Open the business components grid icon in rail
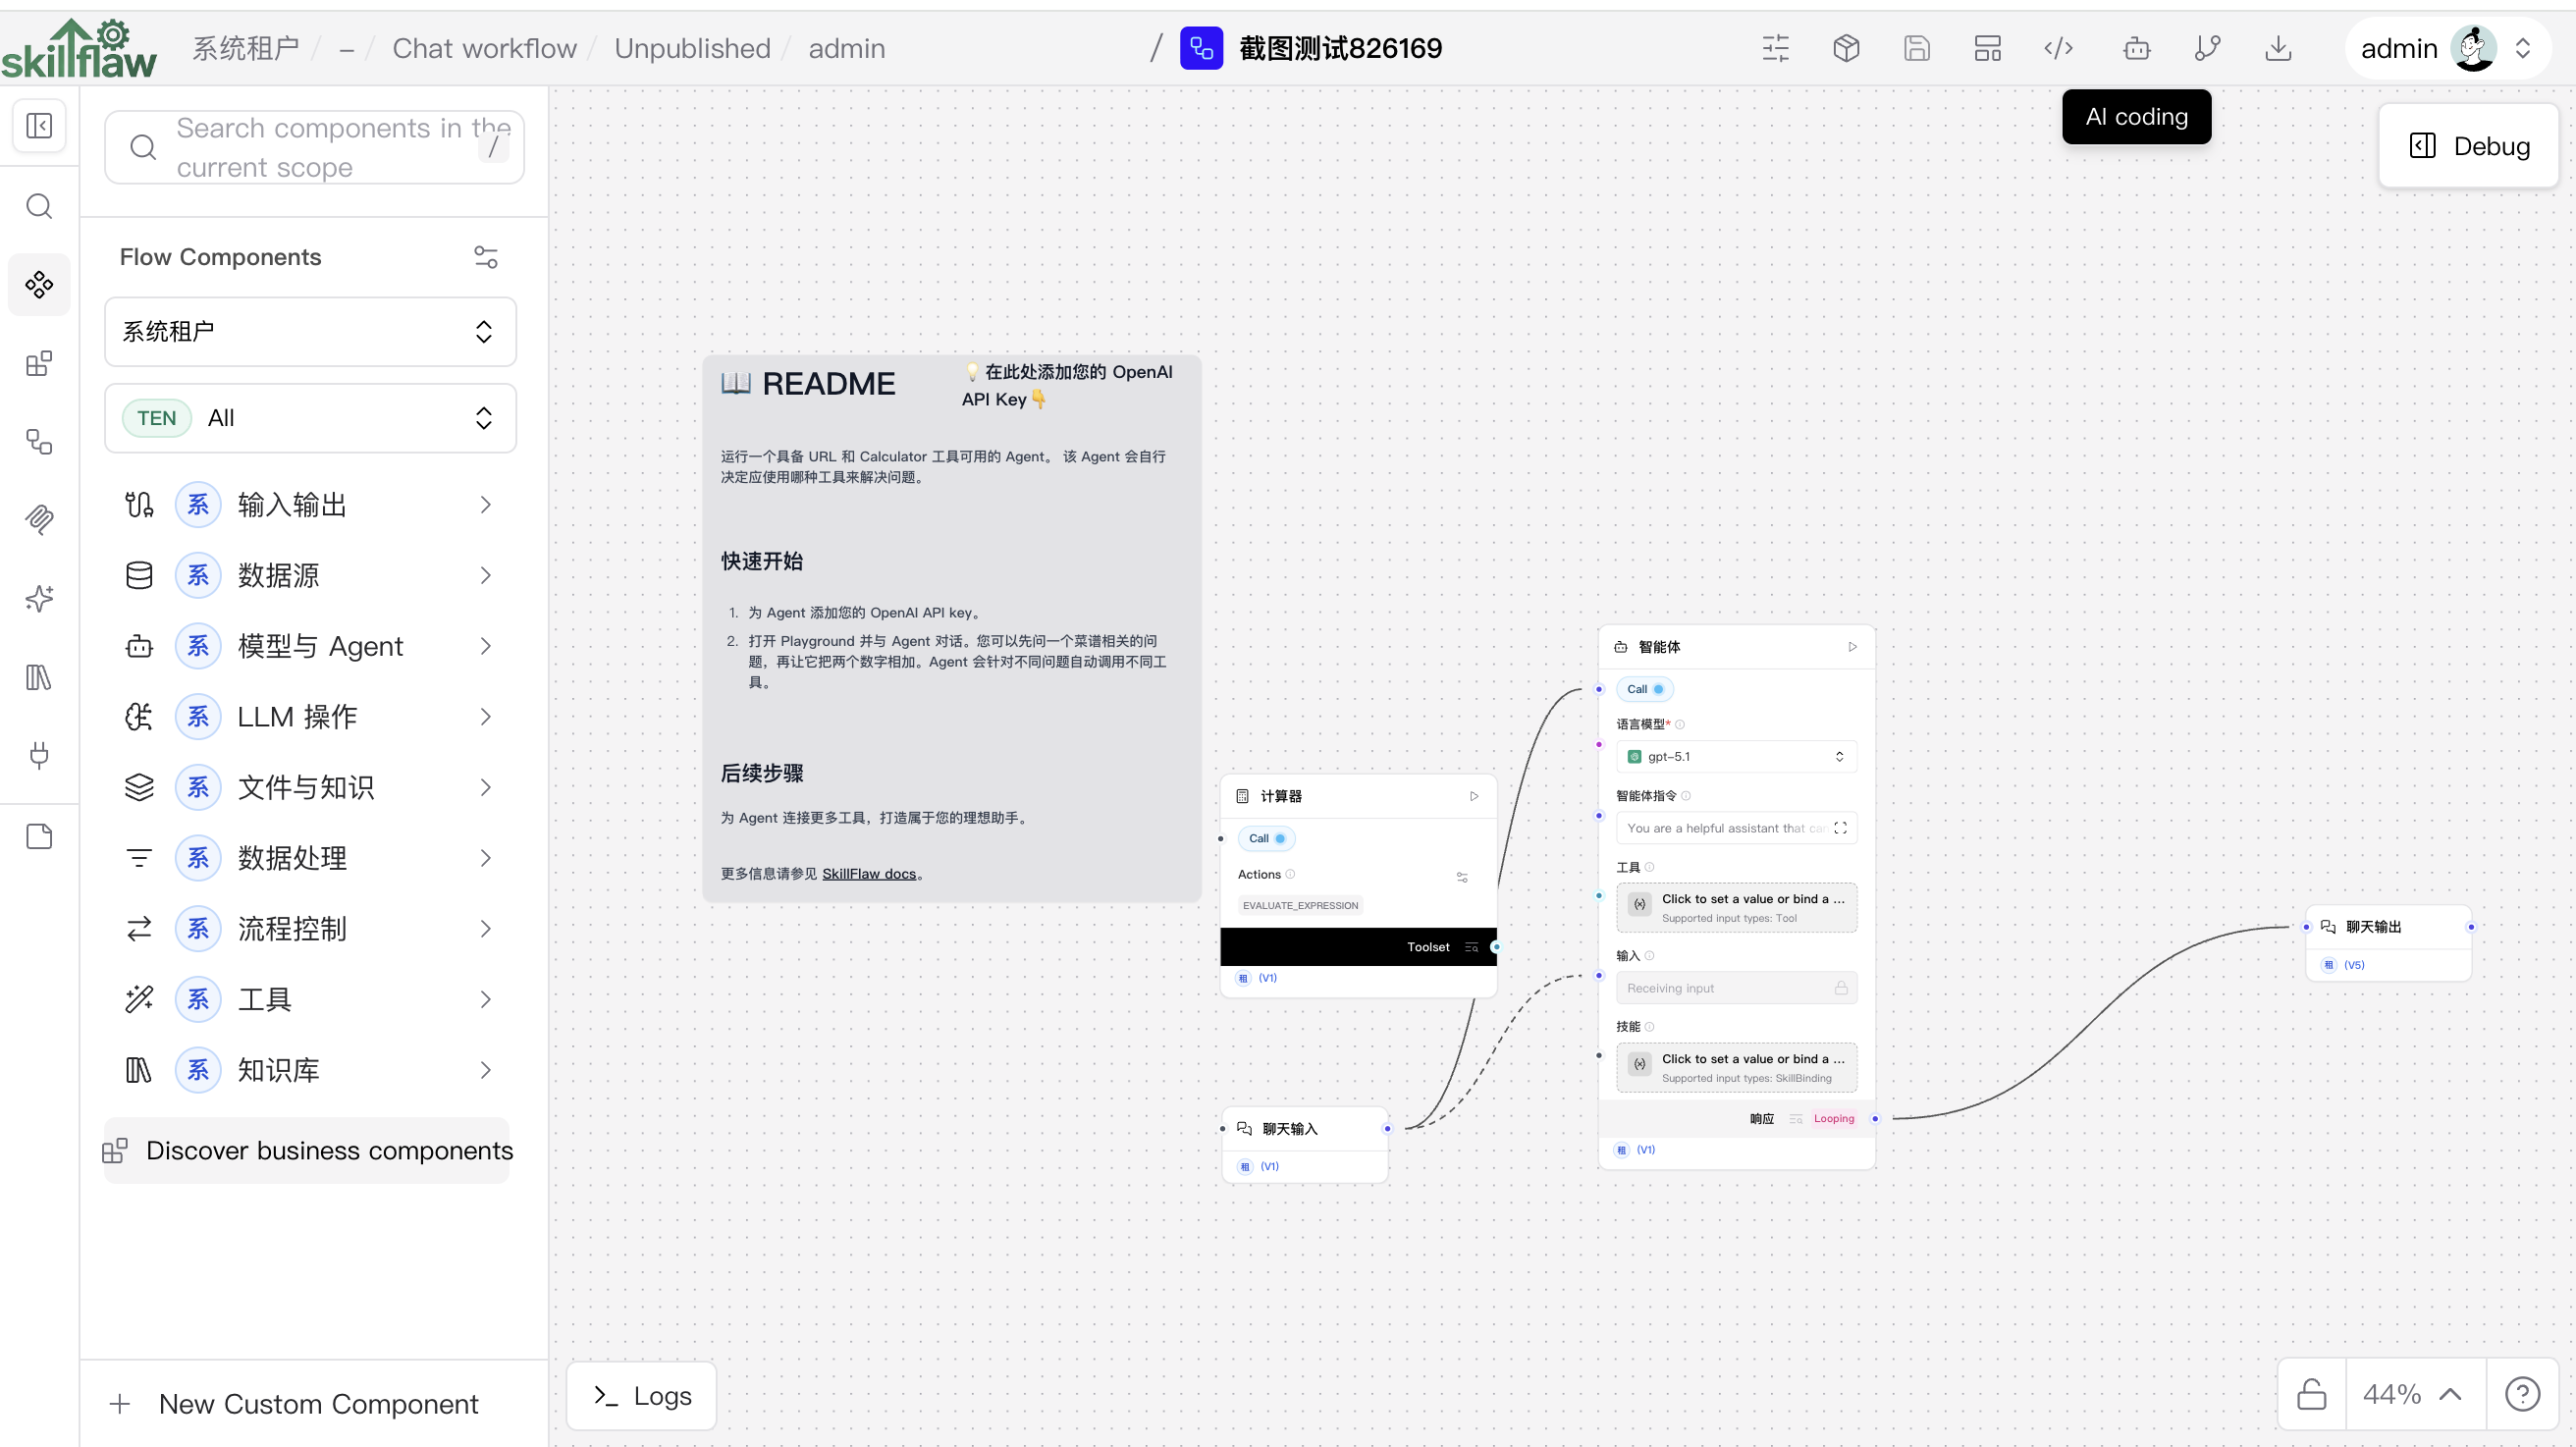 [39, 364]
